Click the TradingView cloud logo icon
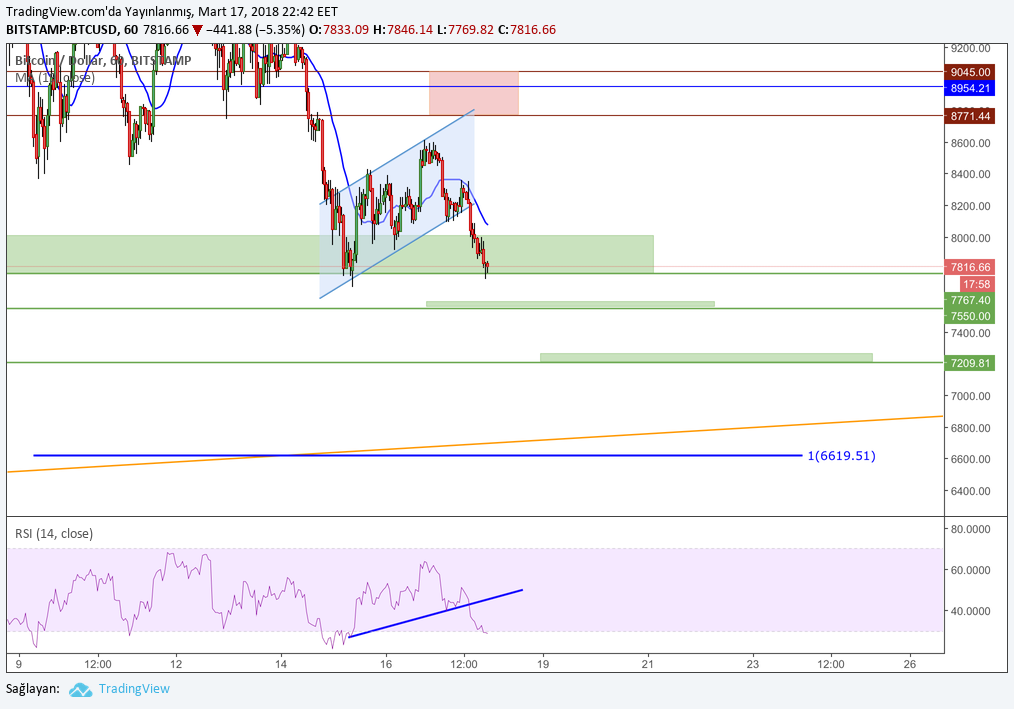Screen dimensions: 1014x709 (80, 689)
